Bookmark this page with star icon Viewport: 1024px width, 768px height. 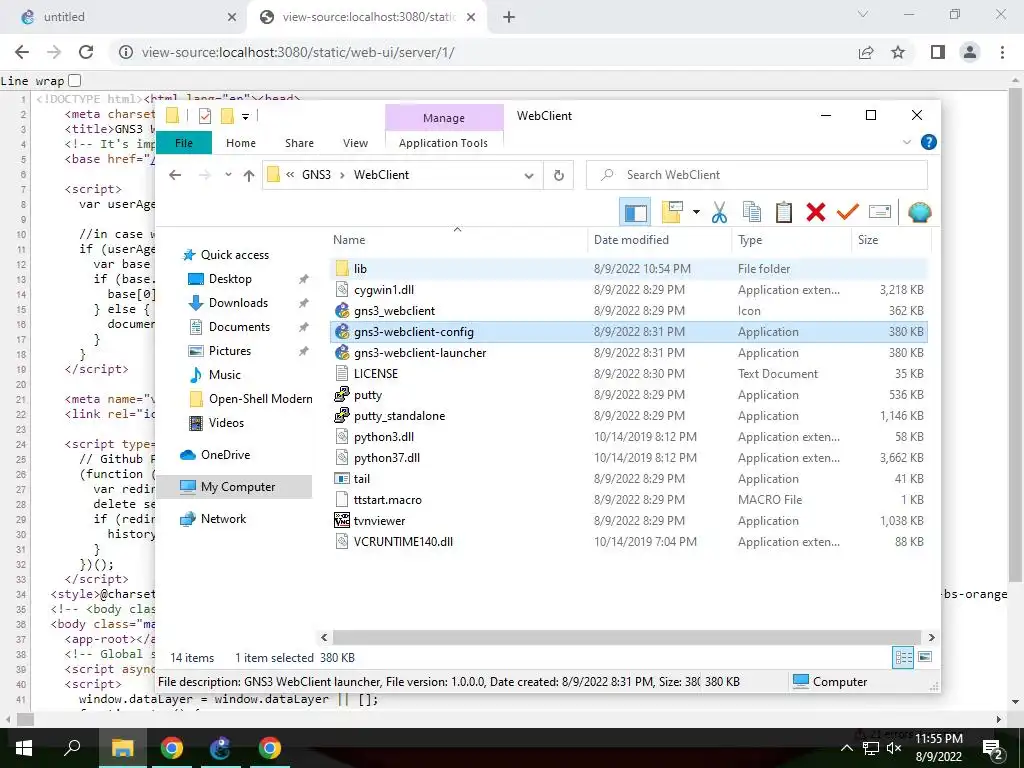(898, 52)
